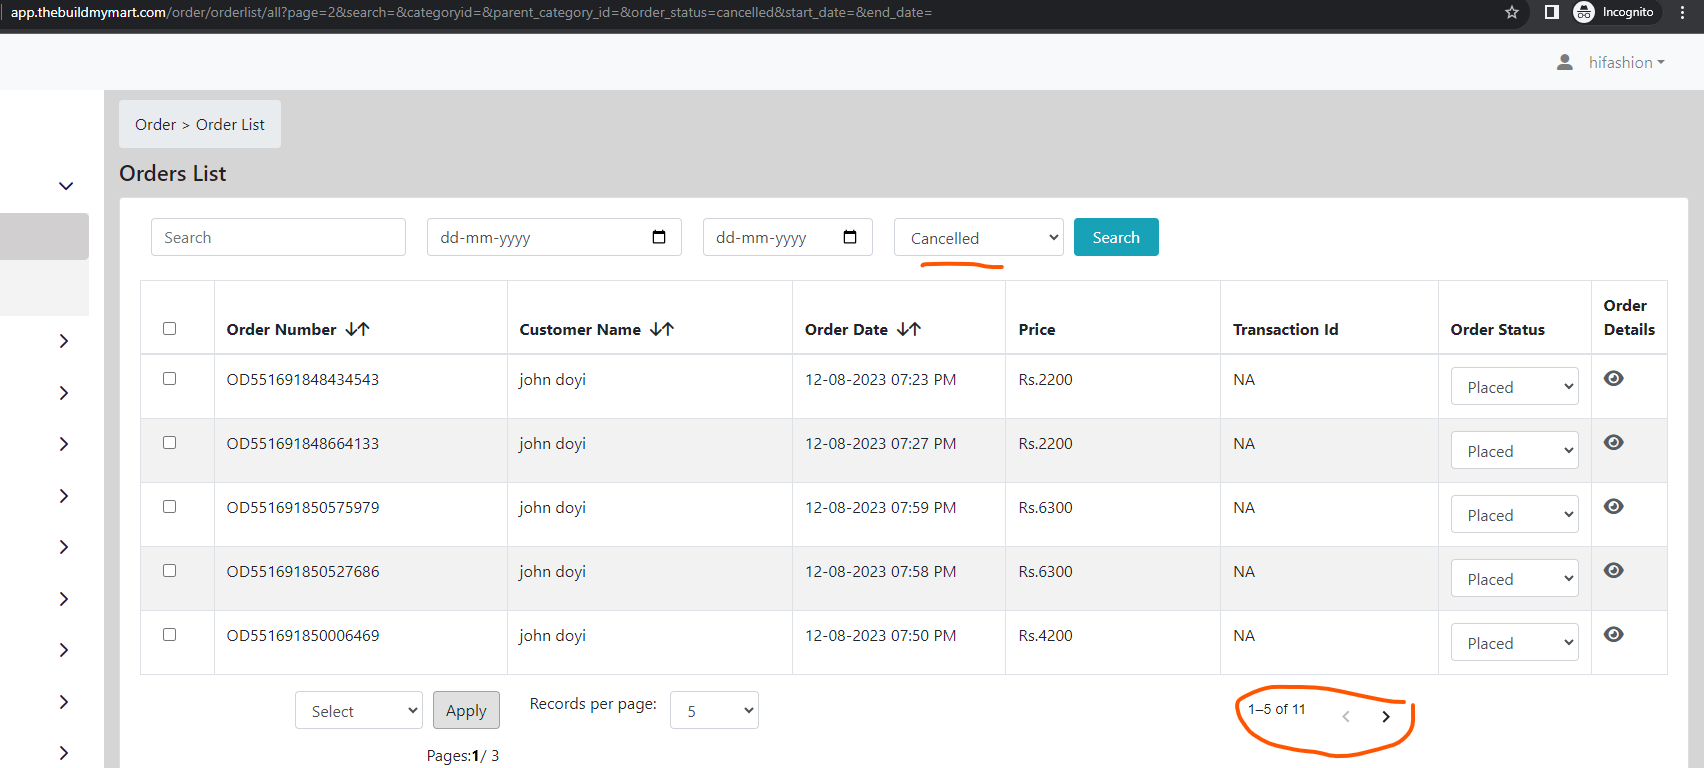The image size is (1704, 768).
Task: Click the Apply button
Action: coord(466,710)
